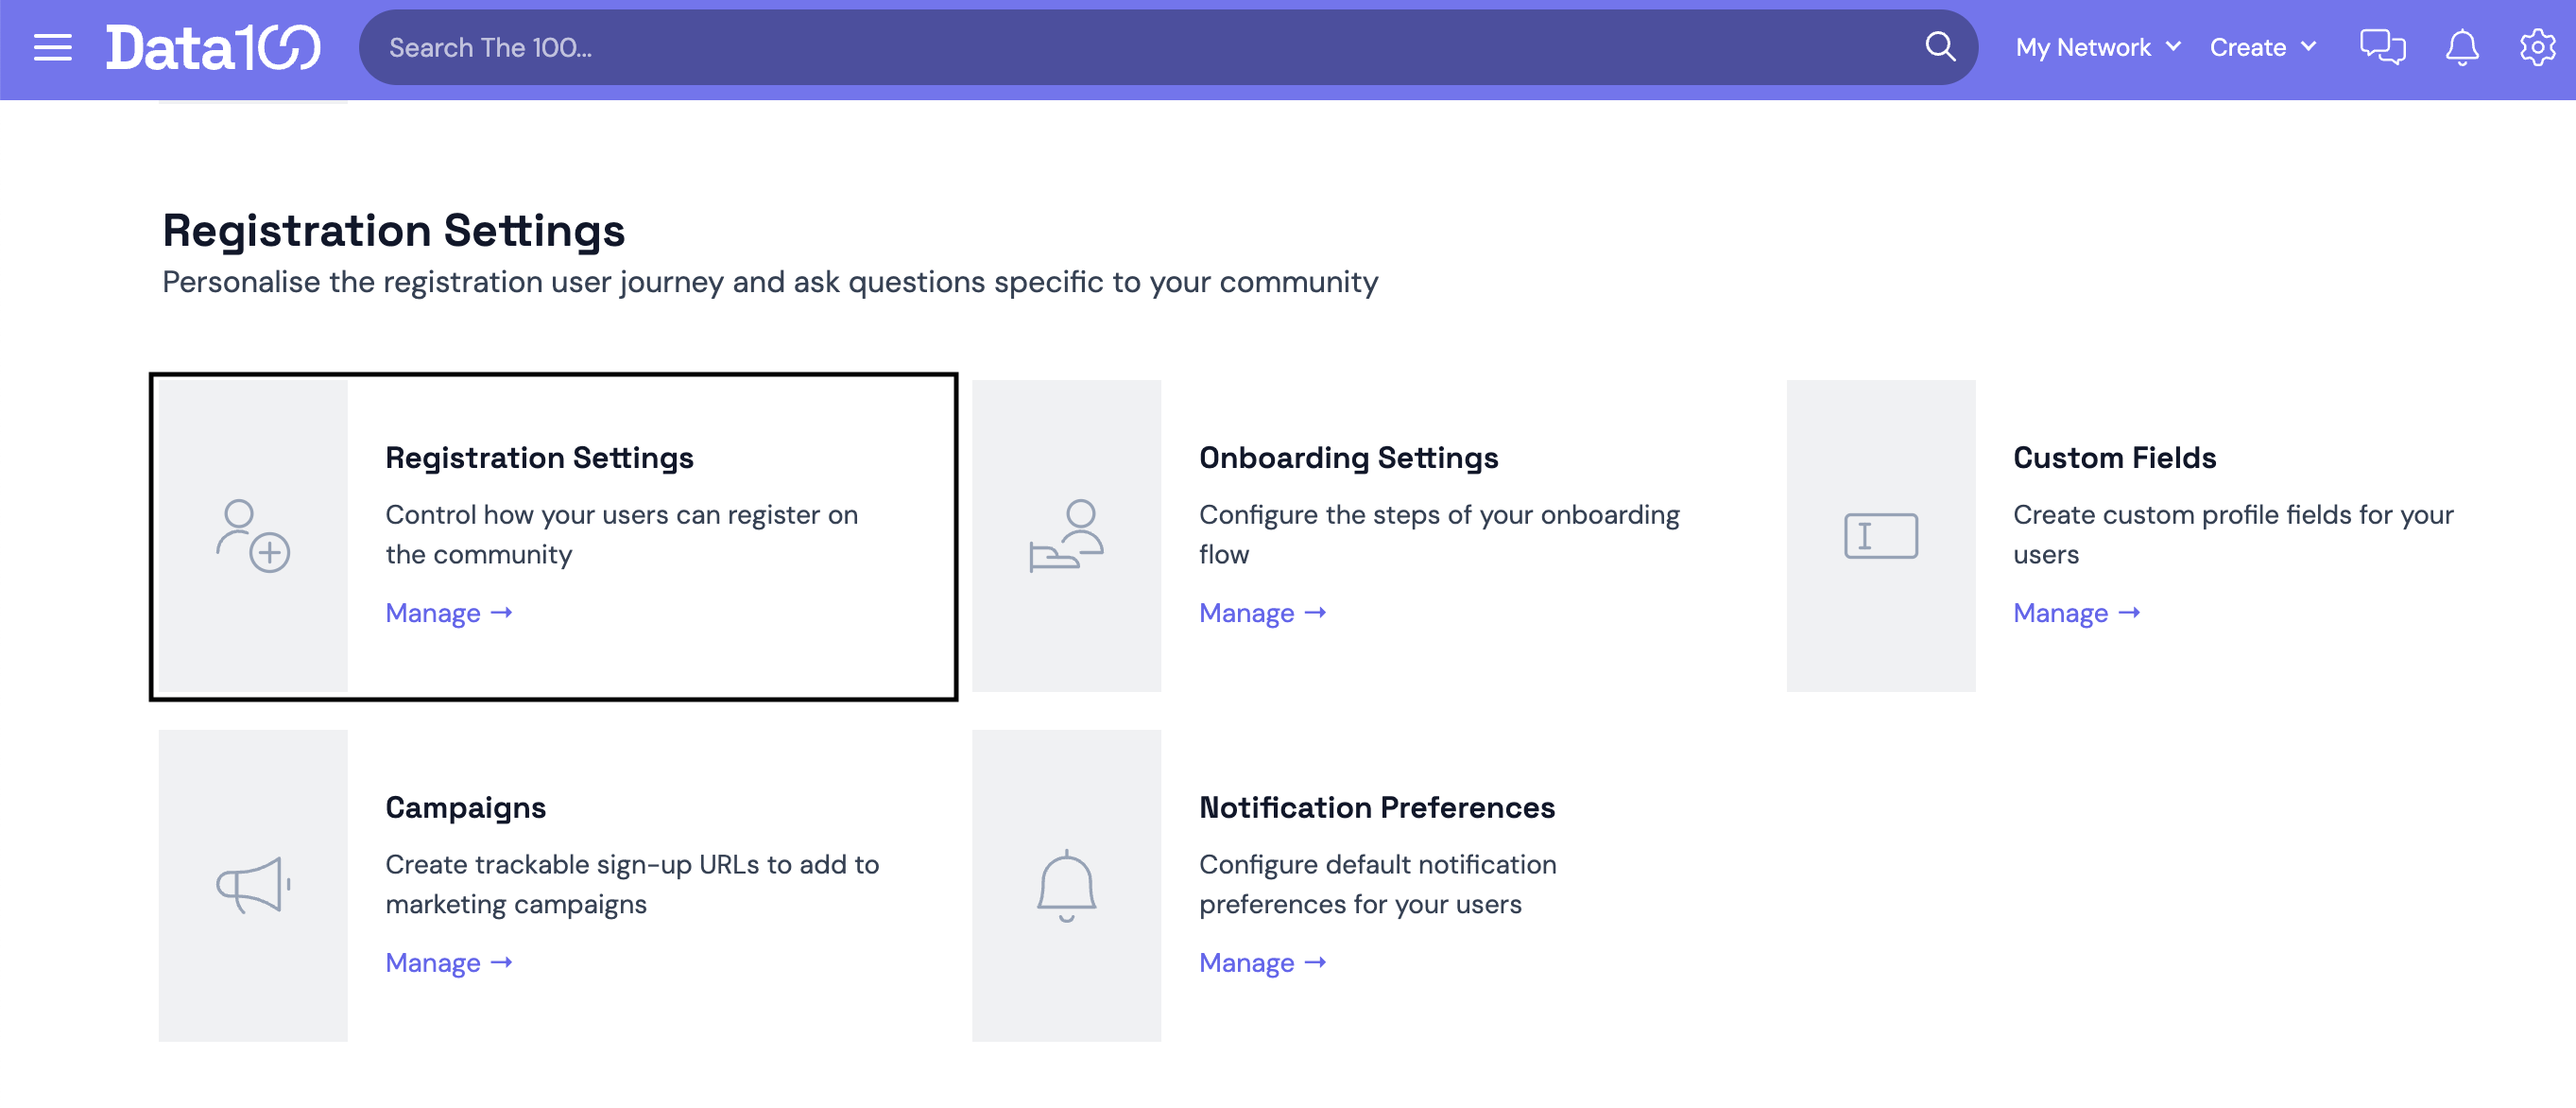Open the settings gear icon
Viewport: 2576px width, 1108px height.
2537,47
